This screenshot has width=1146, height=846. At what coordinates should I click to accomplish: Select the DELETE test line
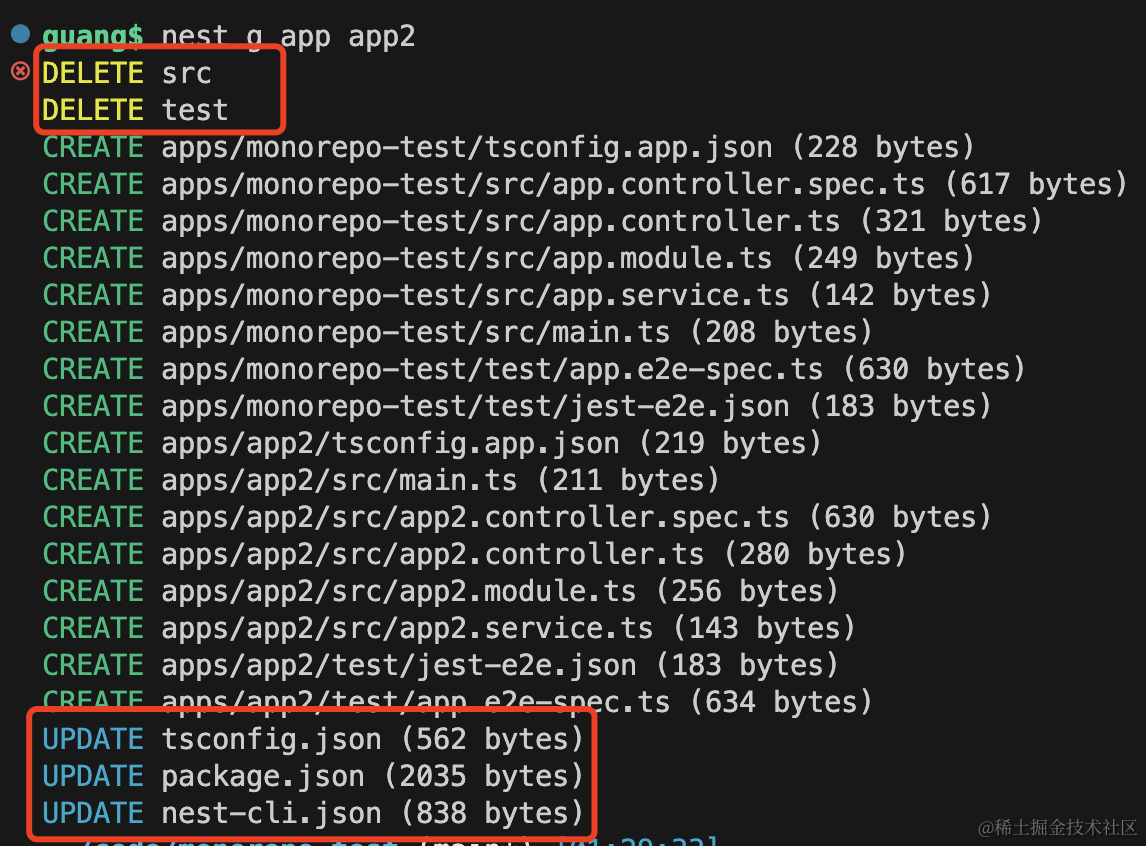coord(135,110)
